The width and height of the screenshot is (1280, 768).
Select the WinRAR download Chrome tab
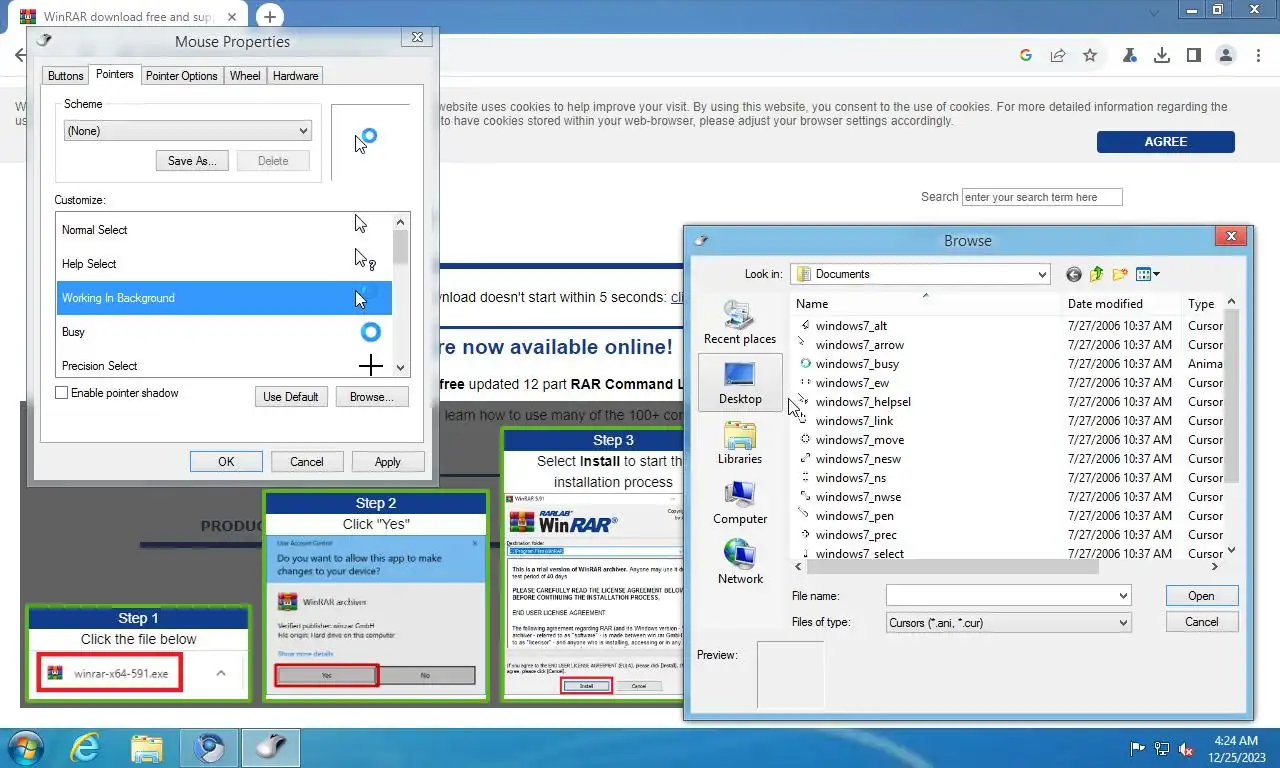coord(130,17)
